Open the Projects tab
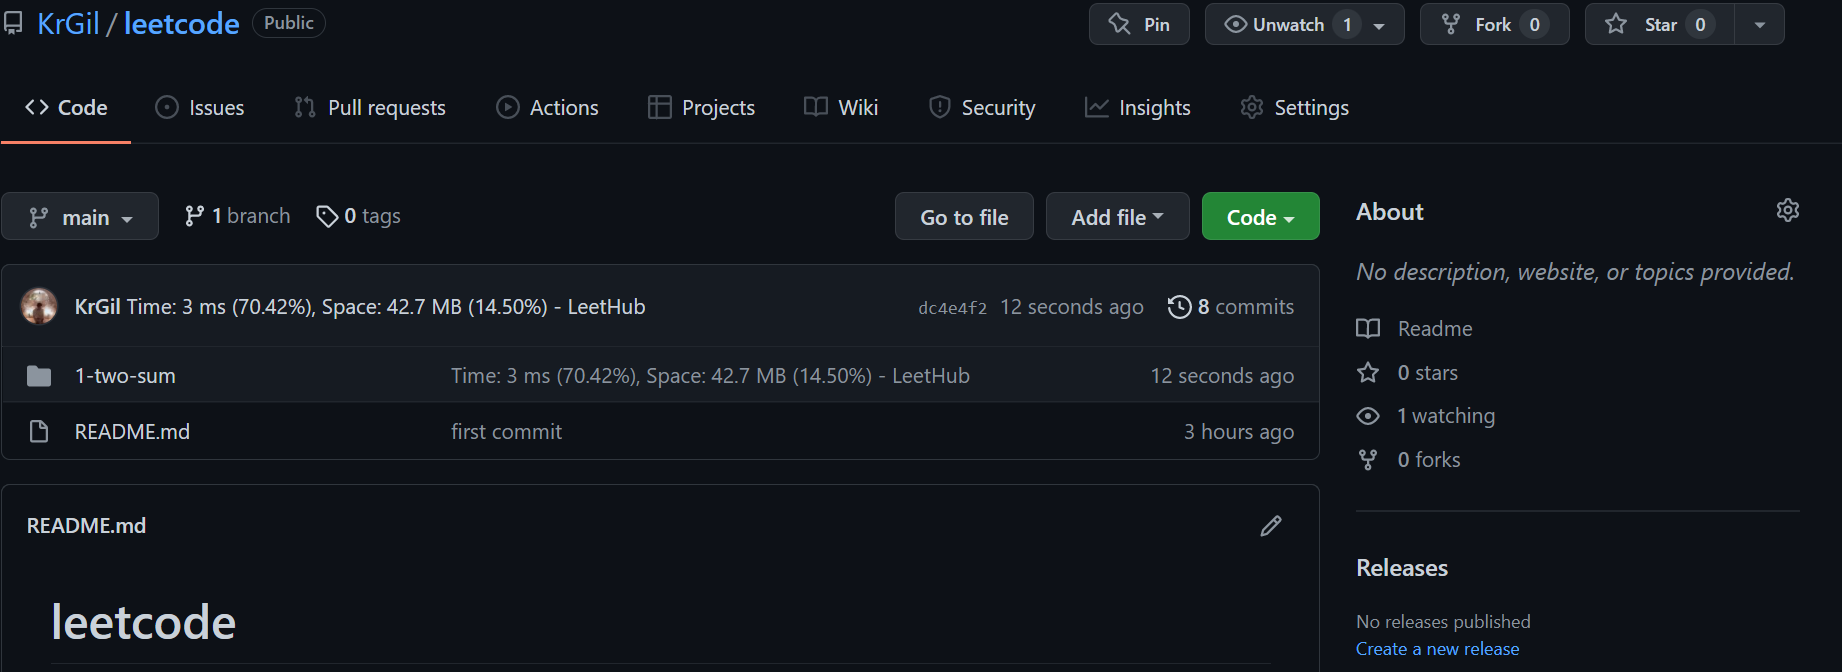Viewport: 1842px width, 672px height. pos(702,107)
